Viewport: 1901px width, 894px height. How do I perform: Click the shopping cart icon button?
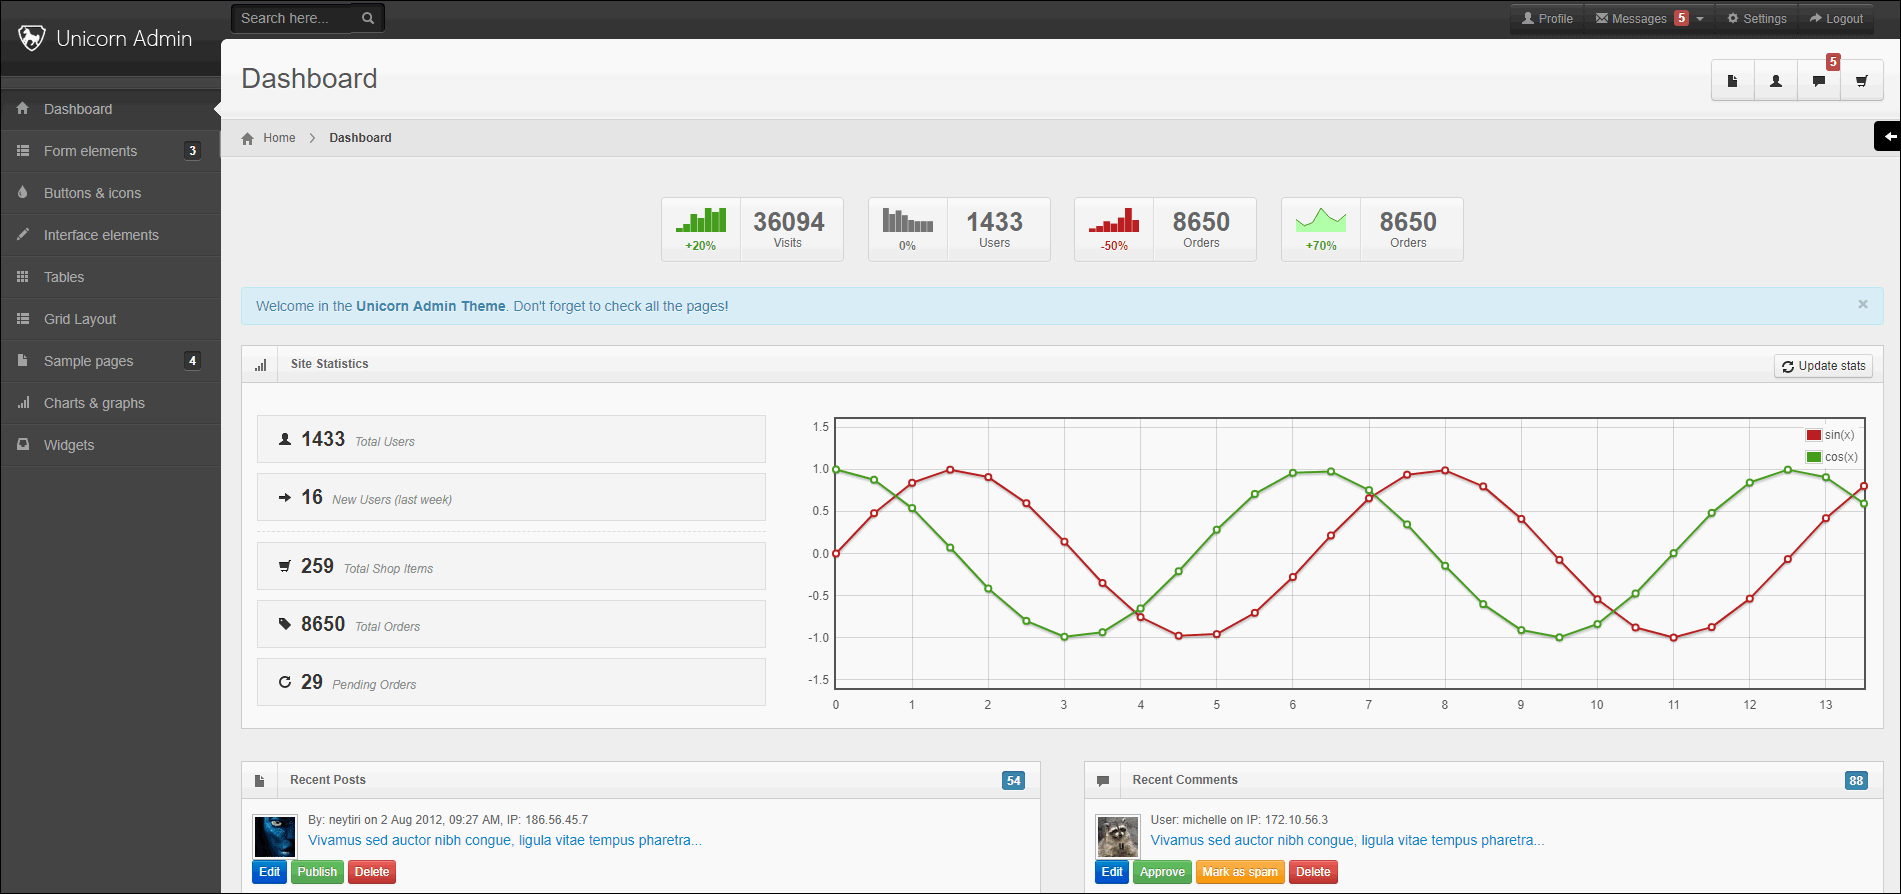[1861, 81]
